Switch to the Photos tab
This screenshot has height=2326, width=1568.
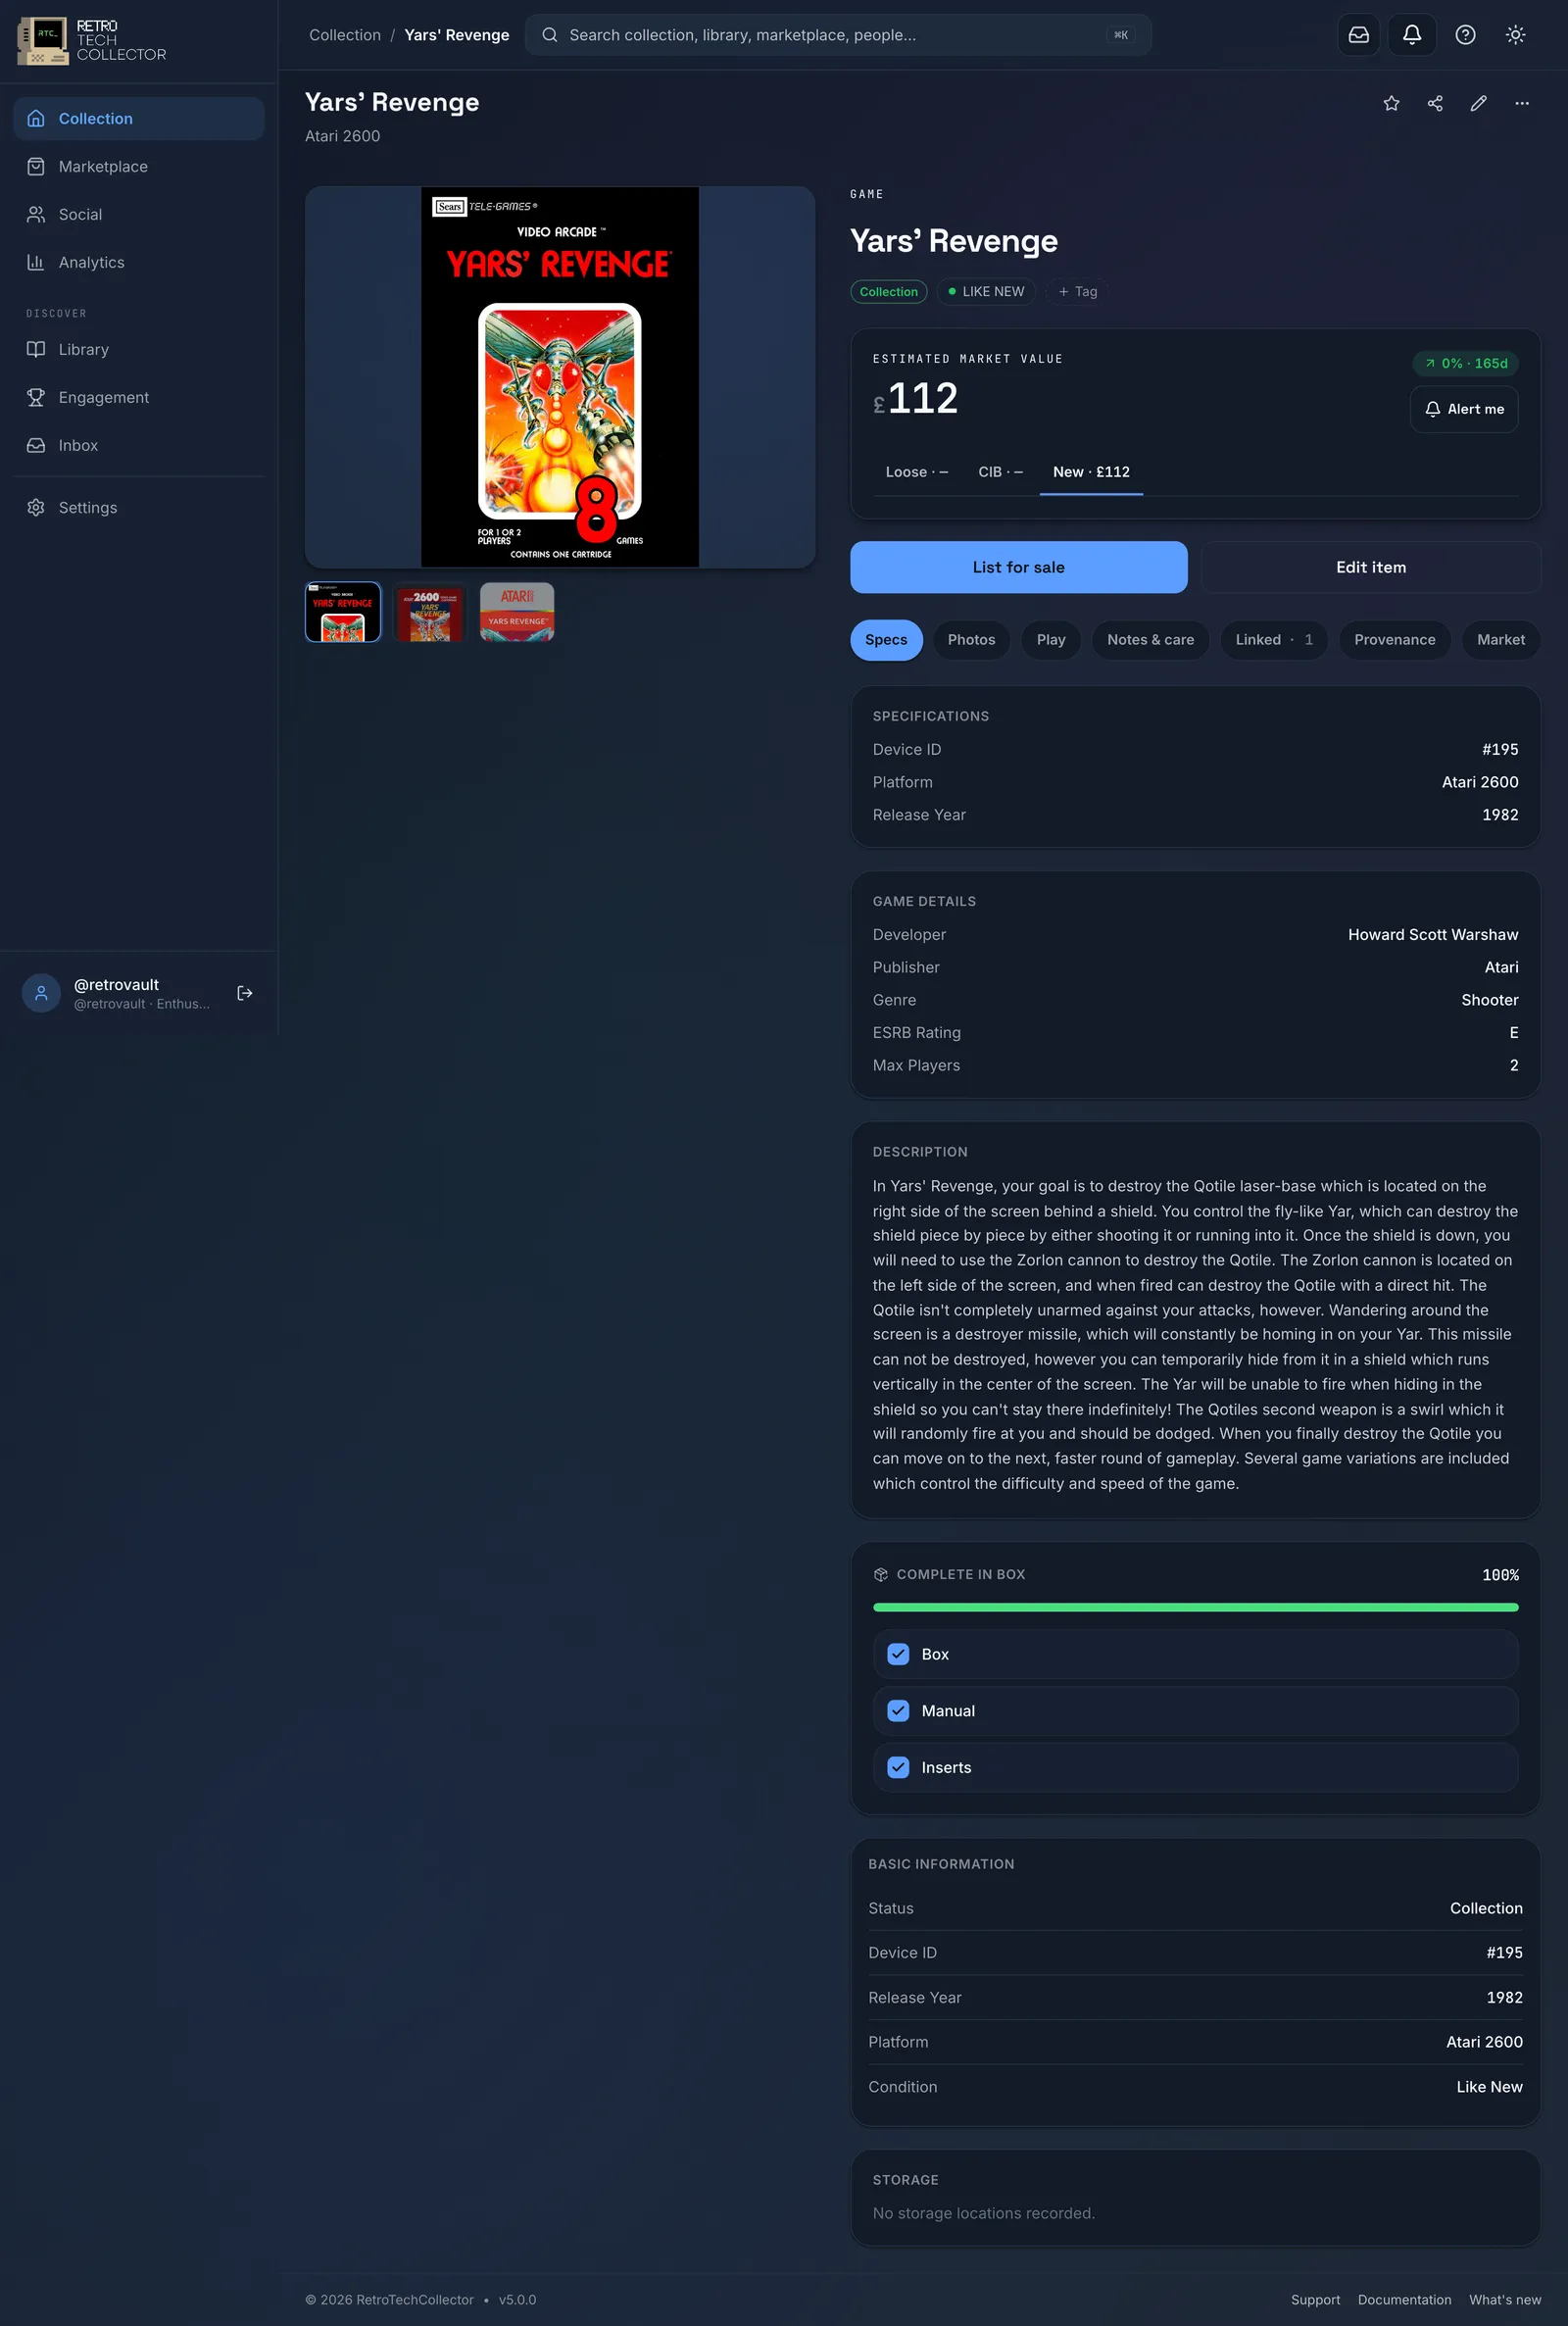pos(971,640)
